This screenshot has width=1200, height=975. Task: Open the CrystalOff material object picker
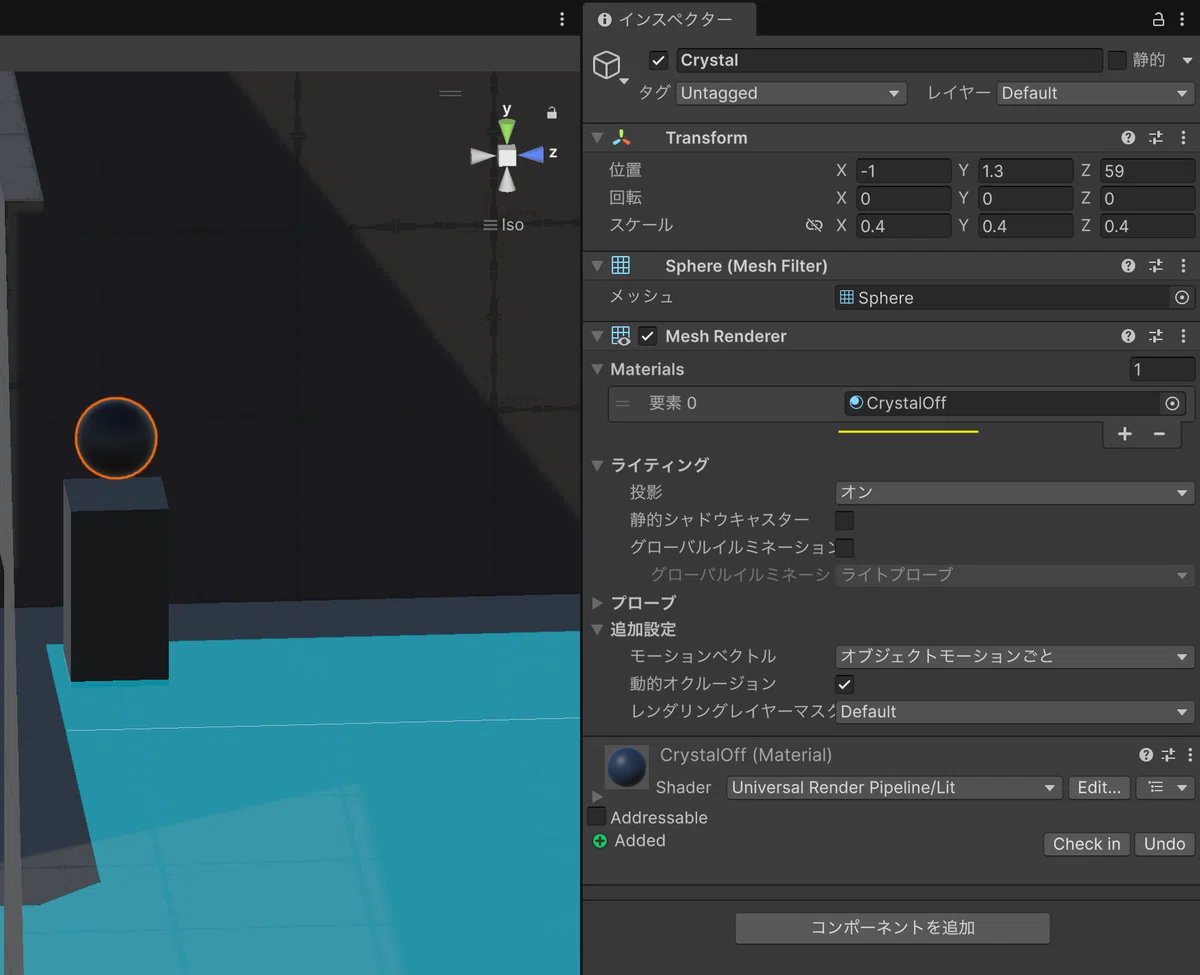(x=1173, y=404)
